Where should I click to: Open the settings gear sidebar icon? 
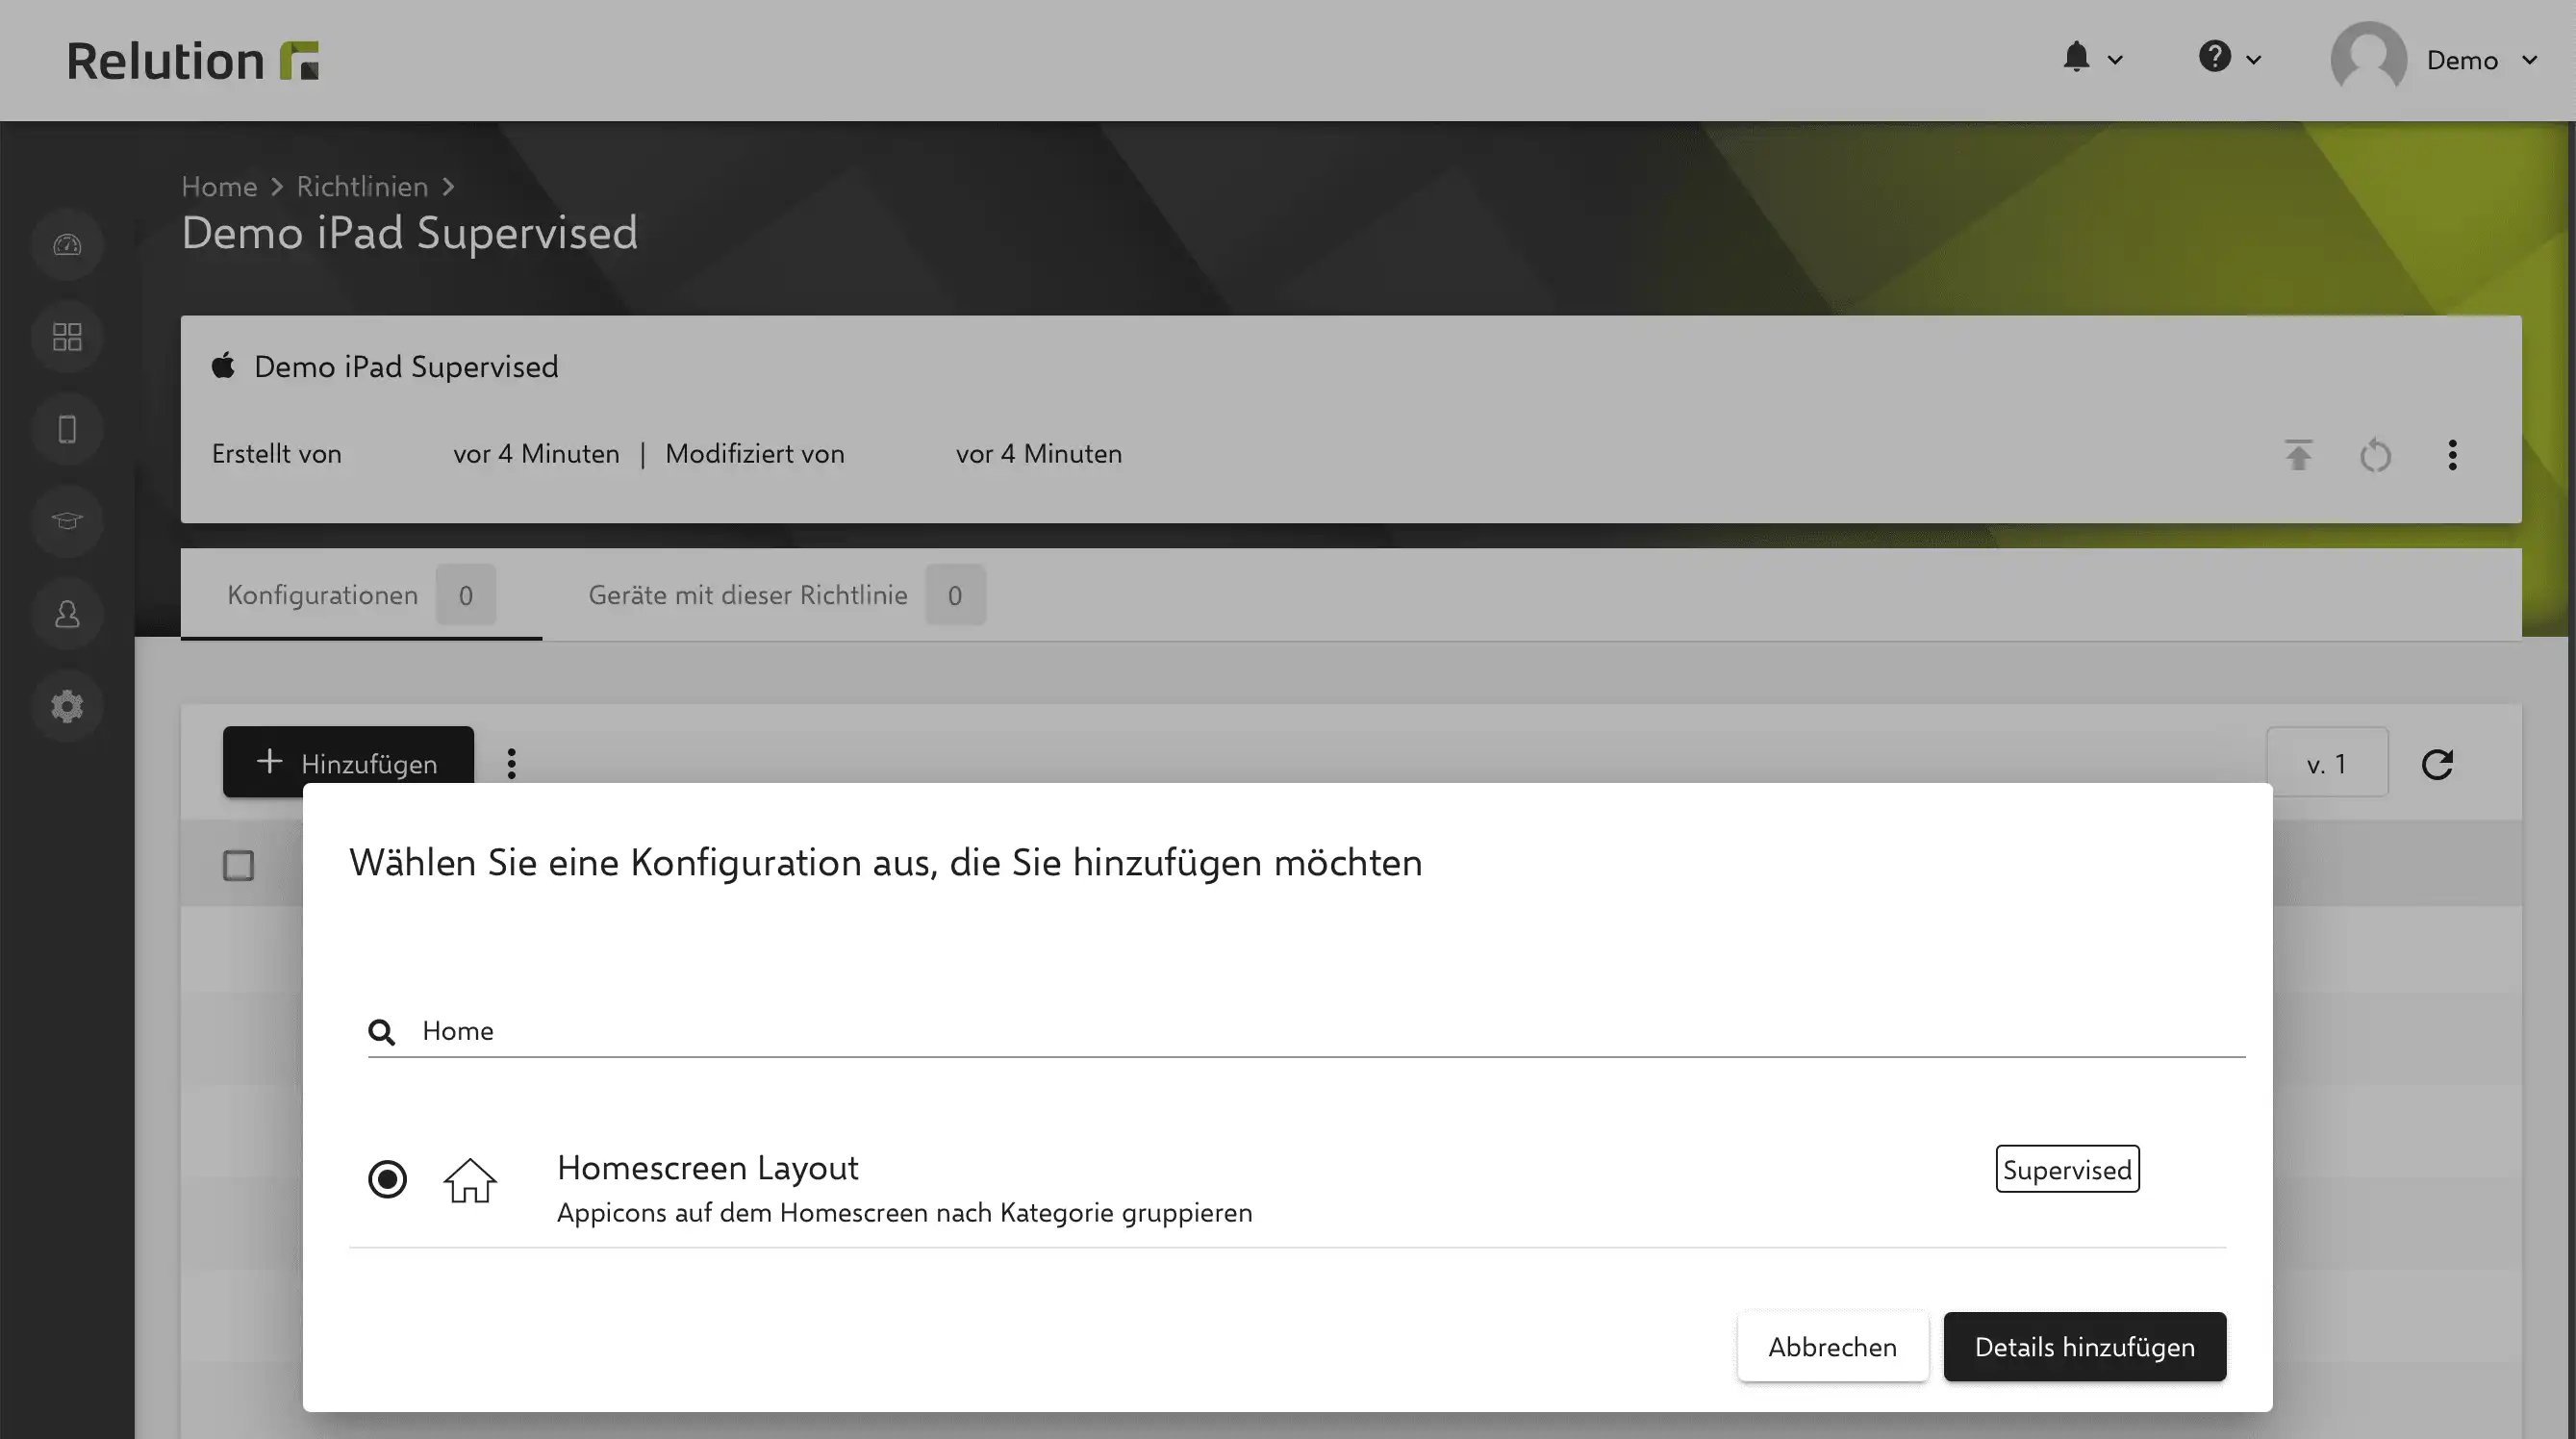[x=67, y=706]
